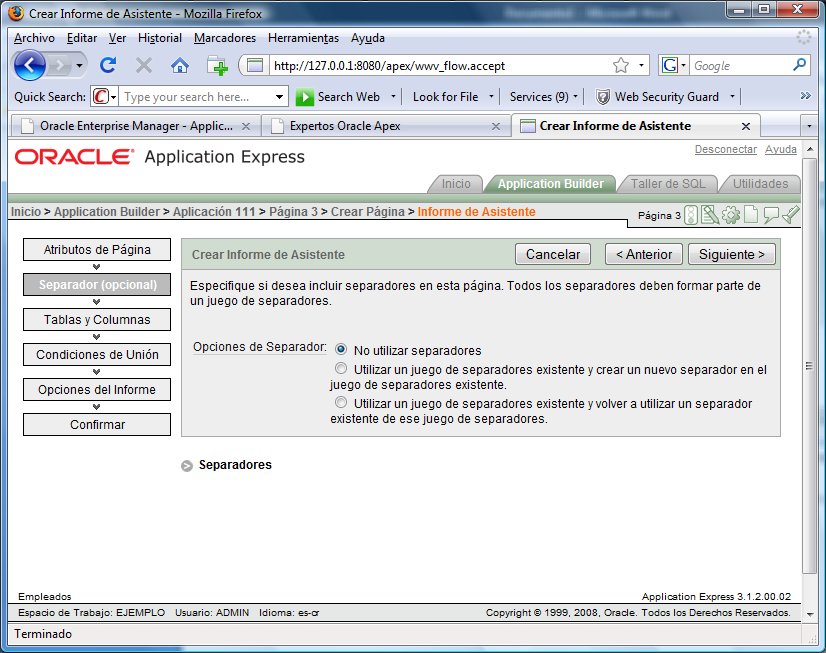Open back/forward history dropdown arrow
Viewport: 826px width, 653px height.
point(79,66)
